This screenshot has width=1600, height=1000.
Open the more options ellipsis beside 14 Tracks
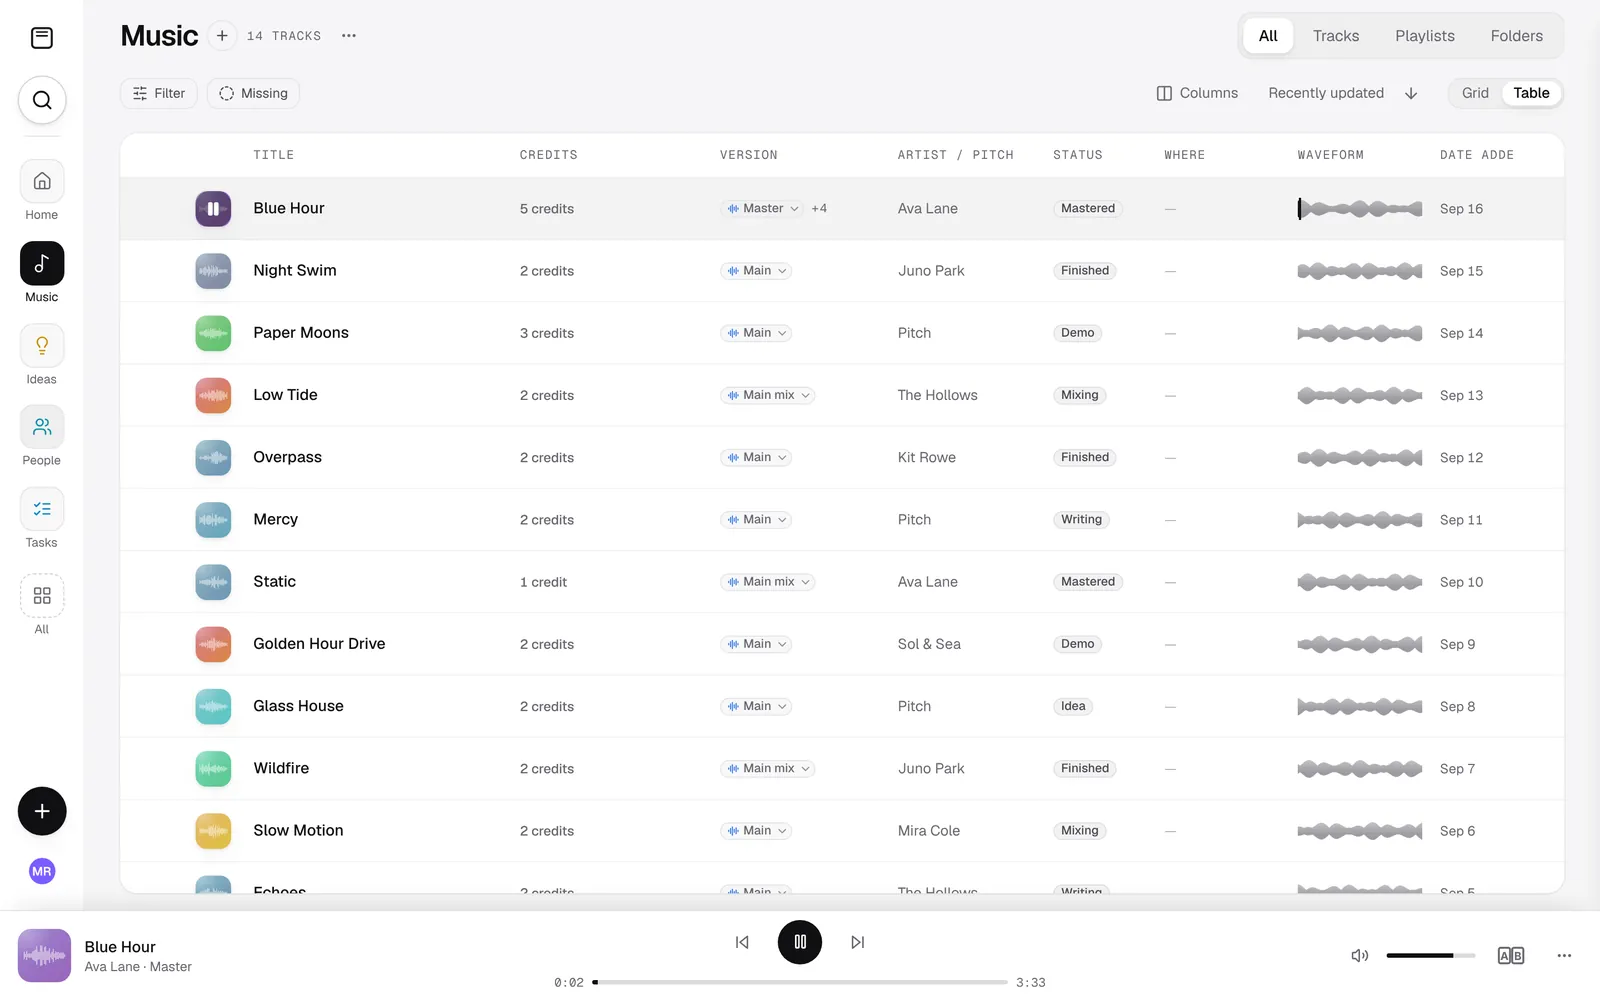pos(349,36)
